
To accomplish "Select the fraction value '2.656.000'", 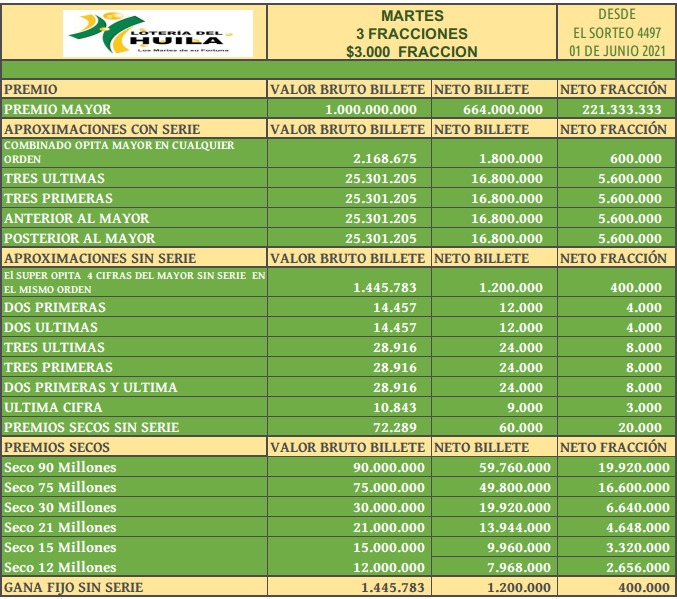I will click(x=638, y=567).
